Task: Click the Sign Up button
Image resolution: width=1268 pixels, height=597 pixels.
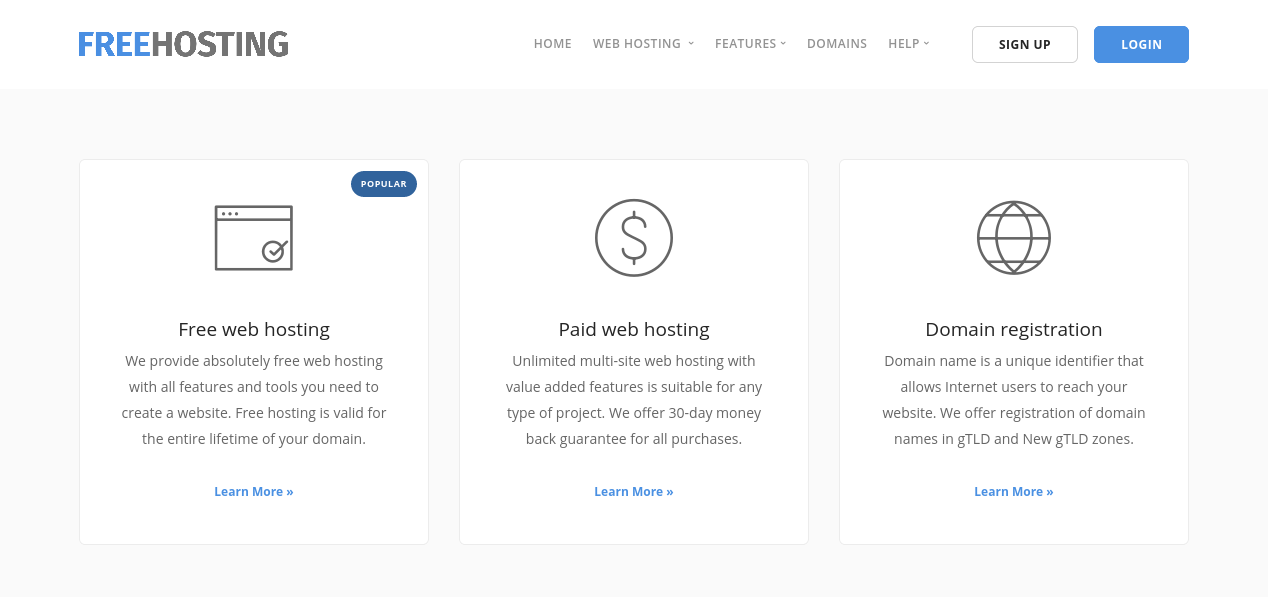Action: point(1025,45)
